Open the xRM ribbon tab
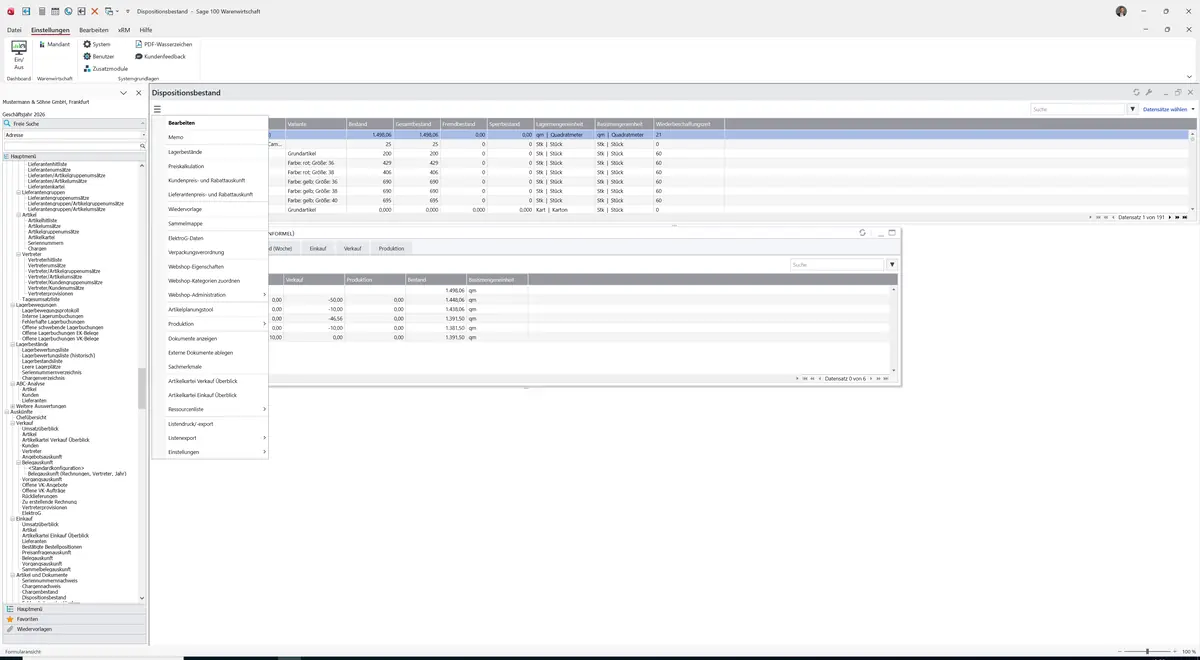The image size is (1200, 660). point(124,30)
